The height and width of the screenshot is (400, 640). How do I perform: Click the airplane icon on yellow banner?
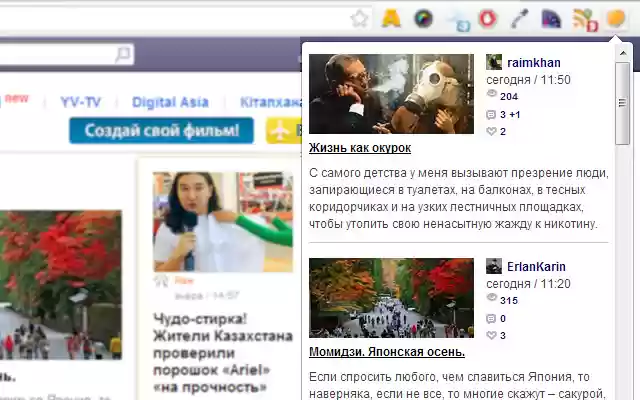280,131
